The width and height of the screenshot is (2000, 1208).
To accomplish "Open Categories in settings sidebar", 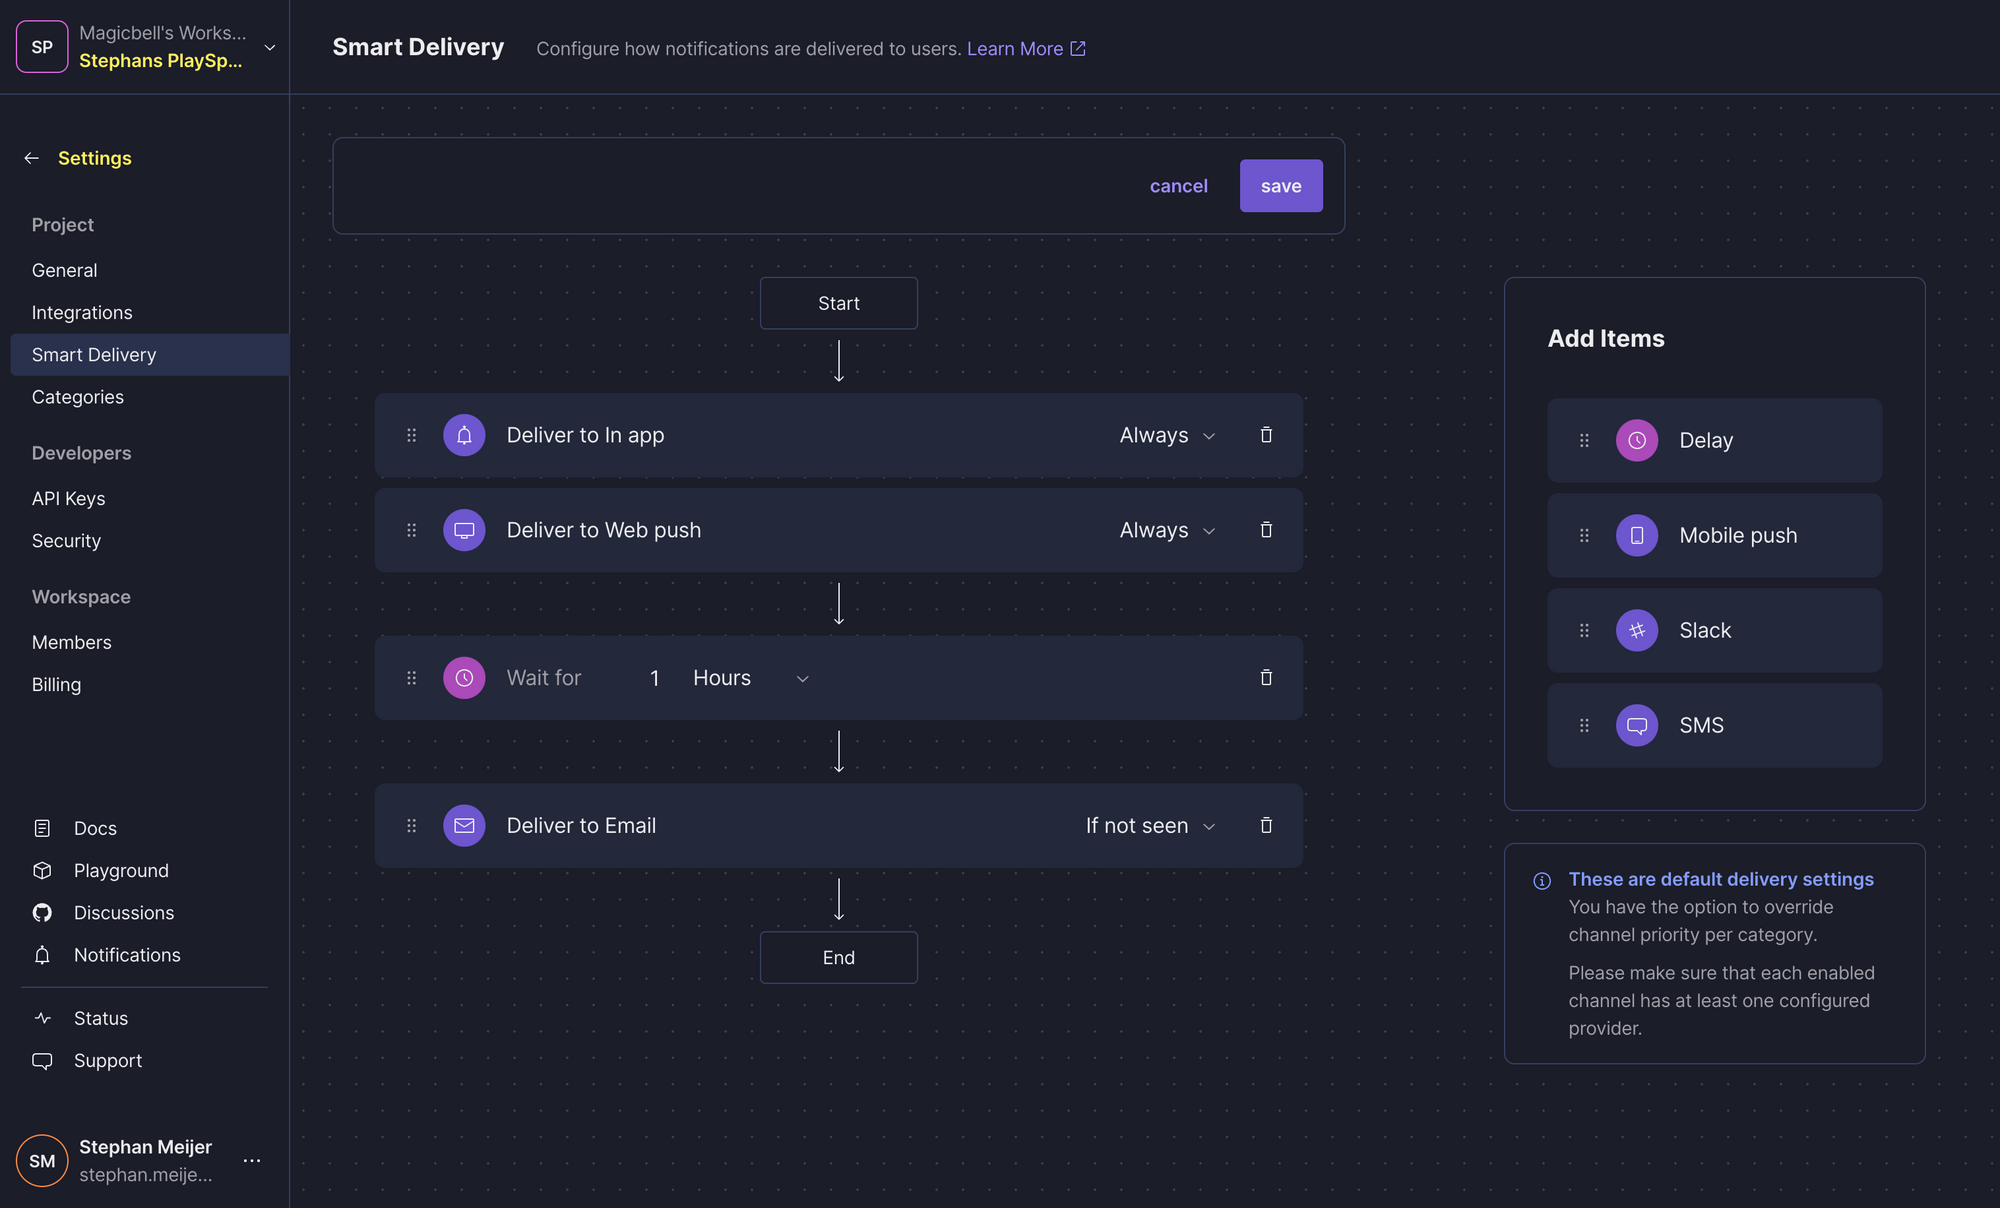I will click(x=78, y=397).
